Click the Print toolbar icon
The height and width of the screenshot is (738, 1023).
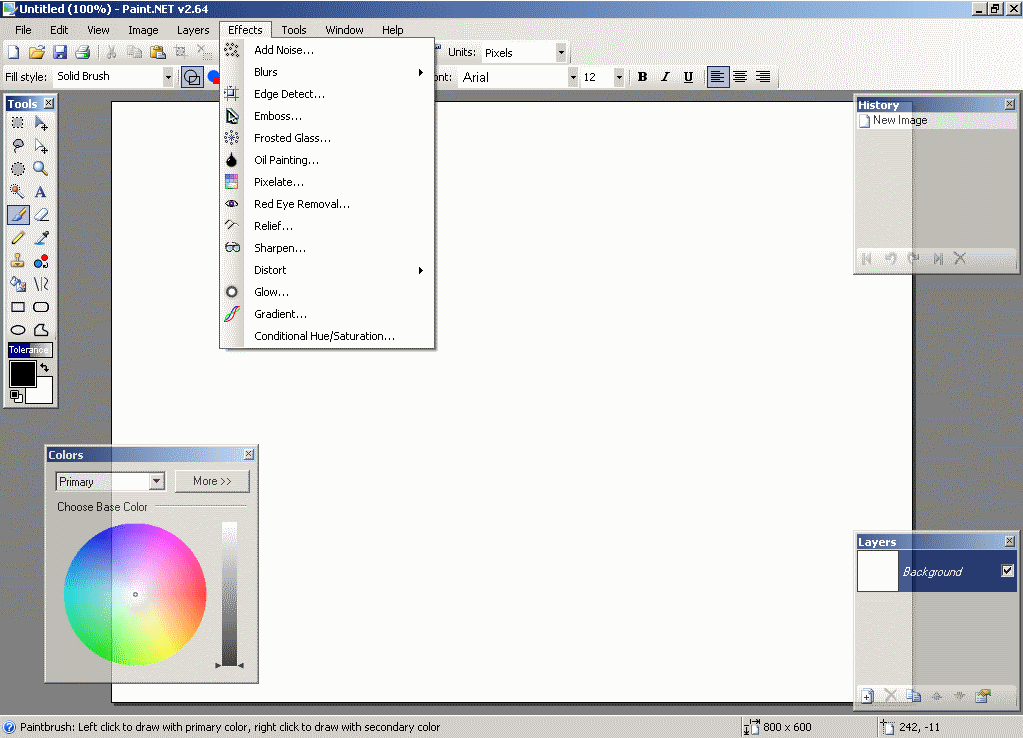(x=82, y=52)
